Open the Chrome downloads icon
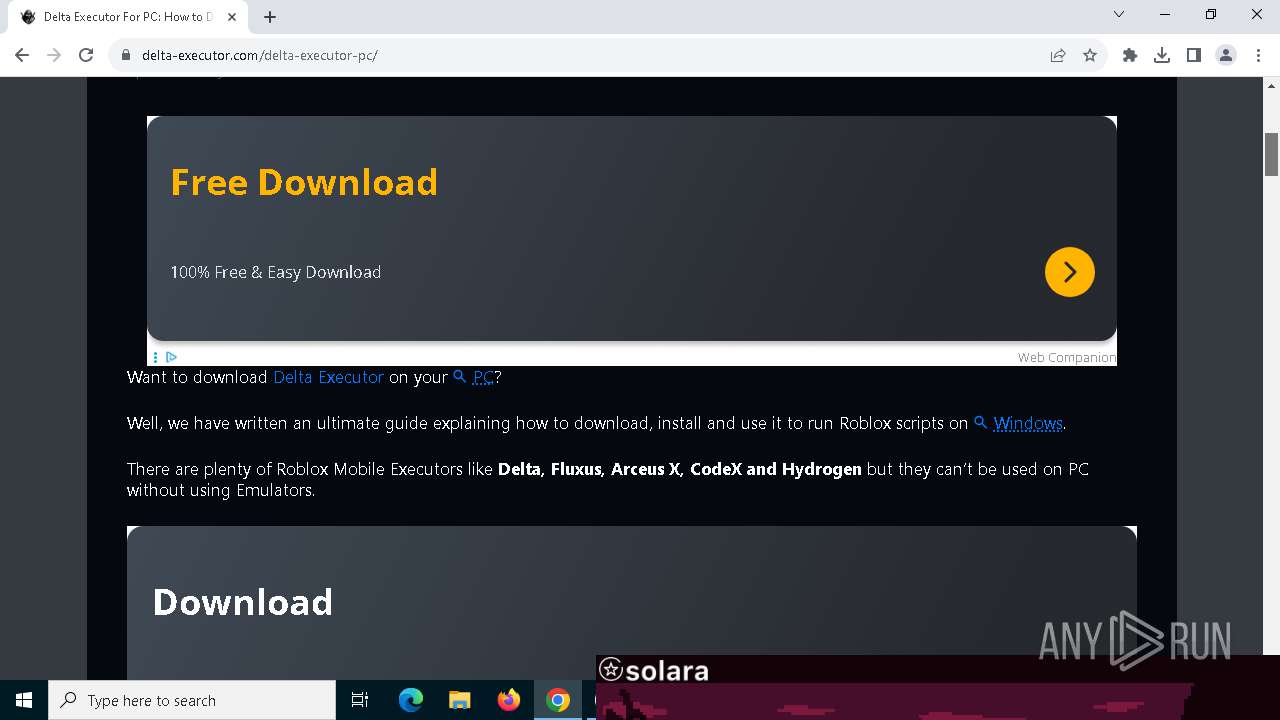The image size is (1280, 720). click(1162, 55)
